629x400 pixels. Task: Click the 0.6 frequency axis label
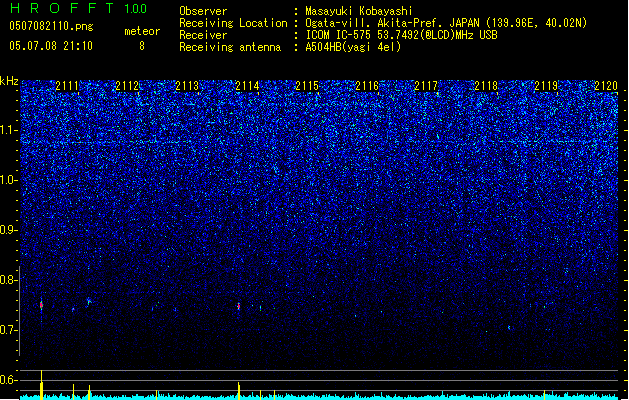[9, 380]
